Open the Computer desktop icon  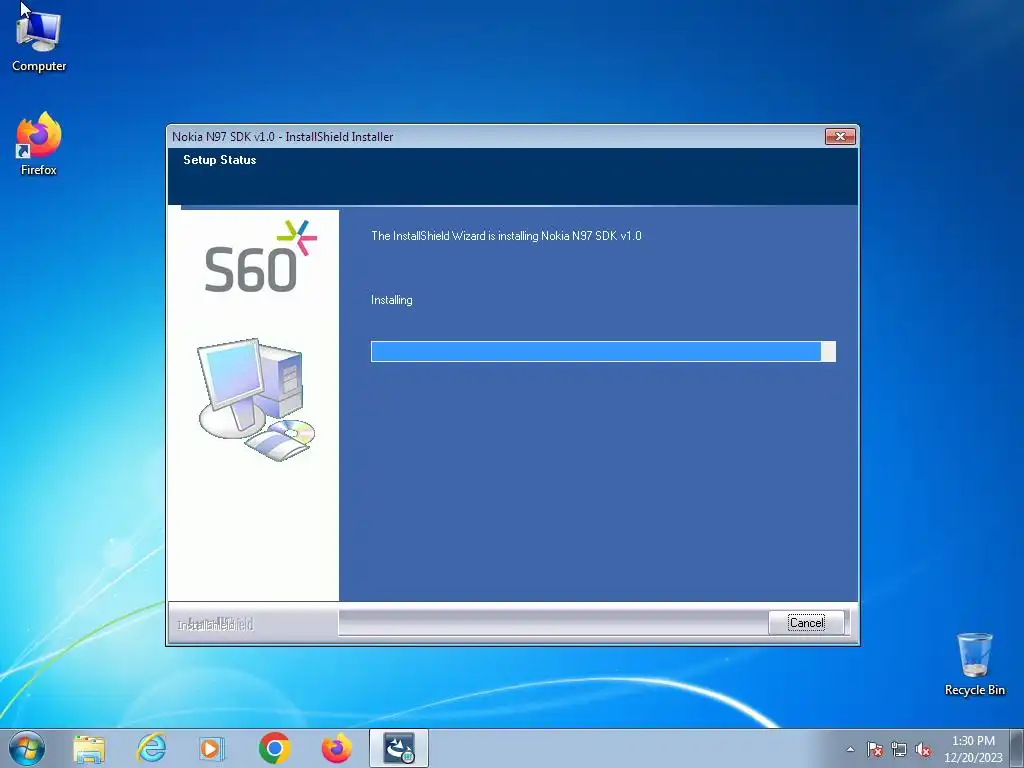pyautogui.click(x=39, y=38)
